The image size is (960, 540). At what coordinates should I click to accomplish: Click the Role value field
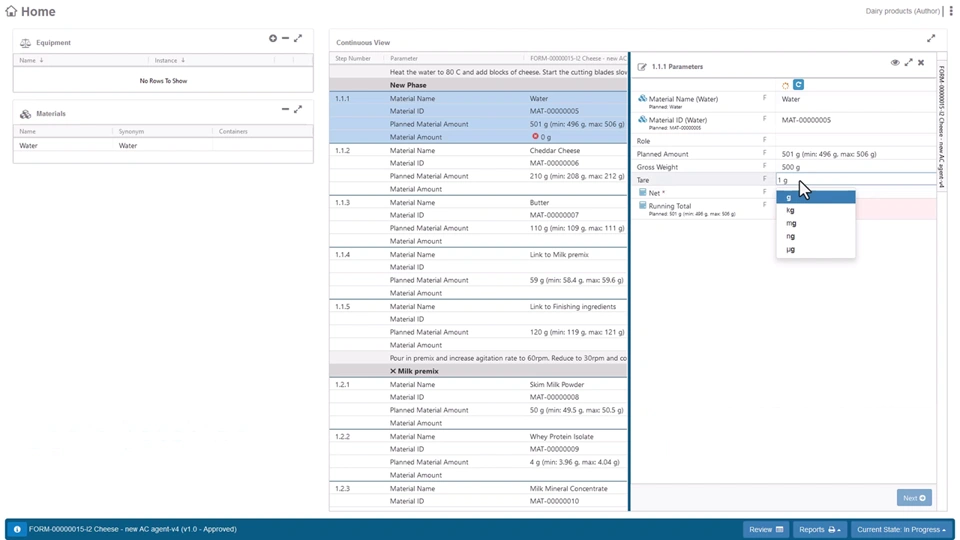pyautogui.click(x=855, y=141)
